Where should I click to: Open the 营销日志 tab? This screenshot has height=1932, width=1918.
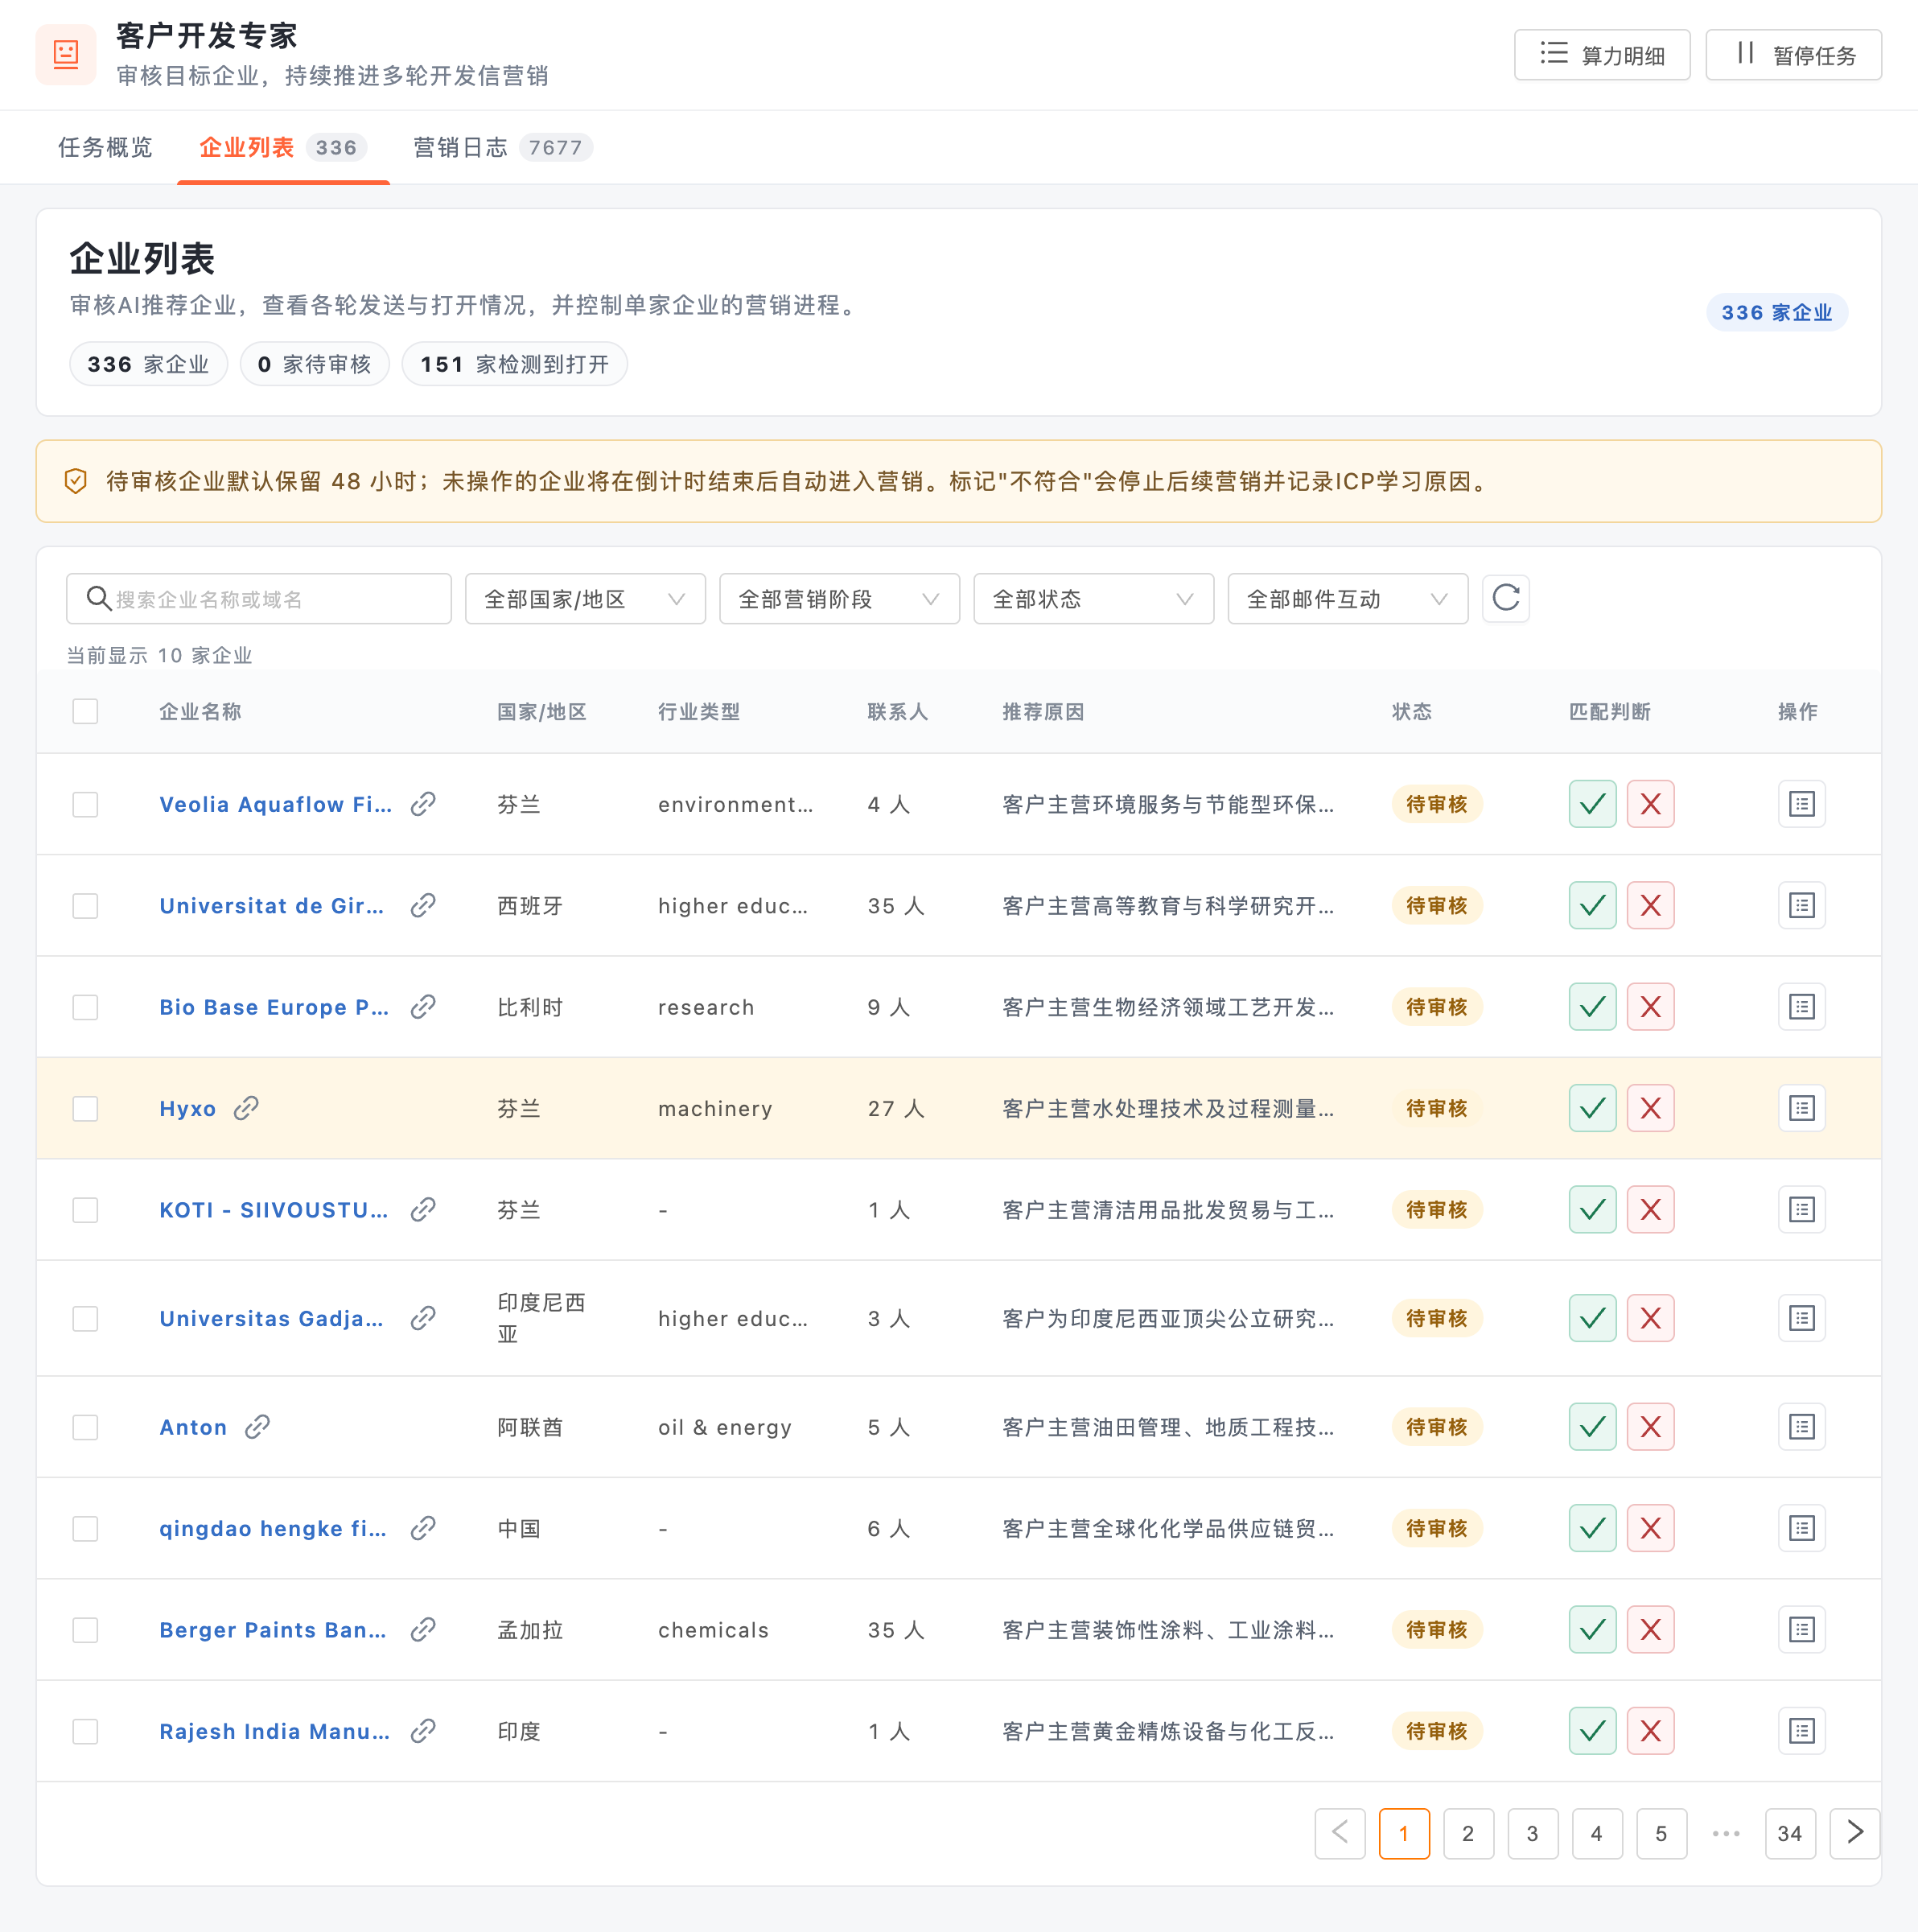503,147
